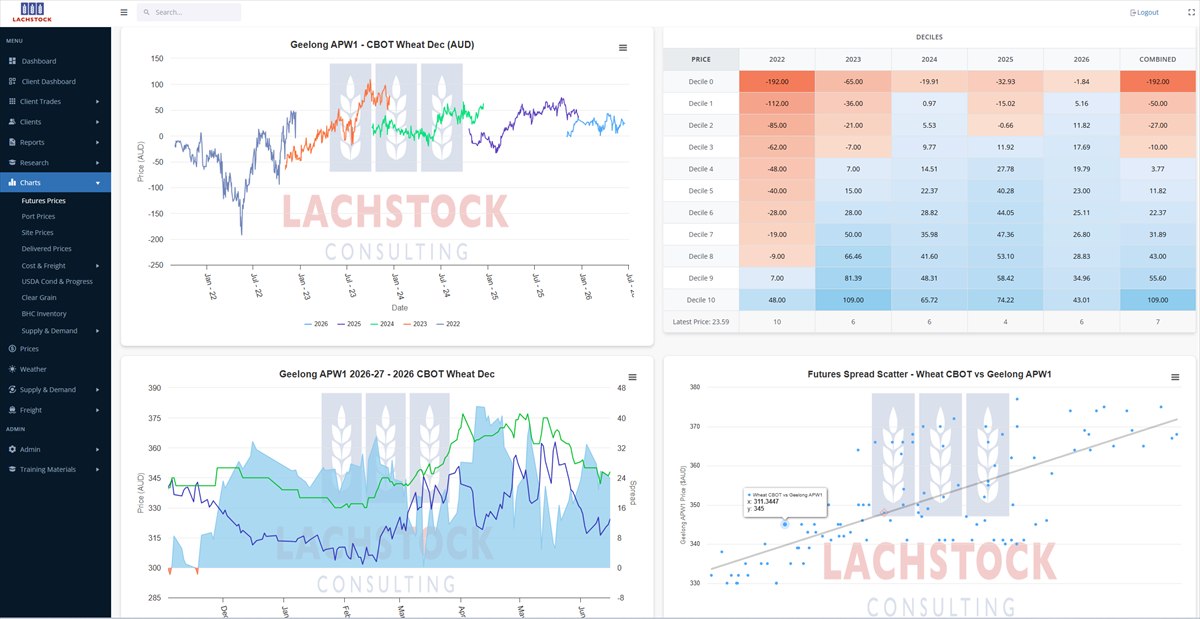Click the Prices dollar icon in the sidebar
The height and width of the screenshot is (619, 1200).
pos(12,349)
